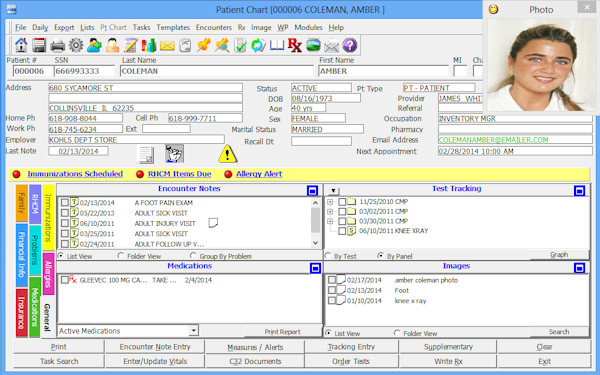Image resolution: width=600 pixels, height=375 pixels.
Task: Click the clipboard with arrow icon
Action: click(x=185, y=46)
